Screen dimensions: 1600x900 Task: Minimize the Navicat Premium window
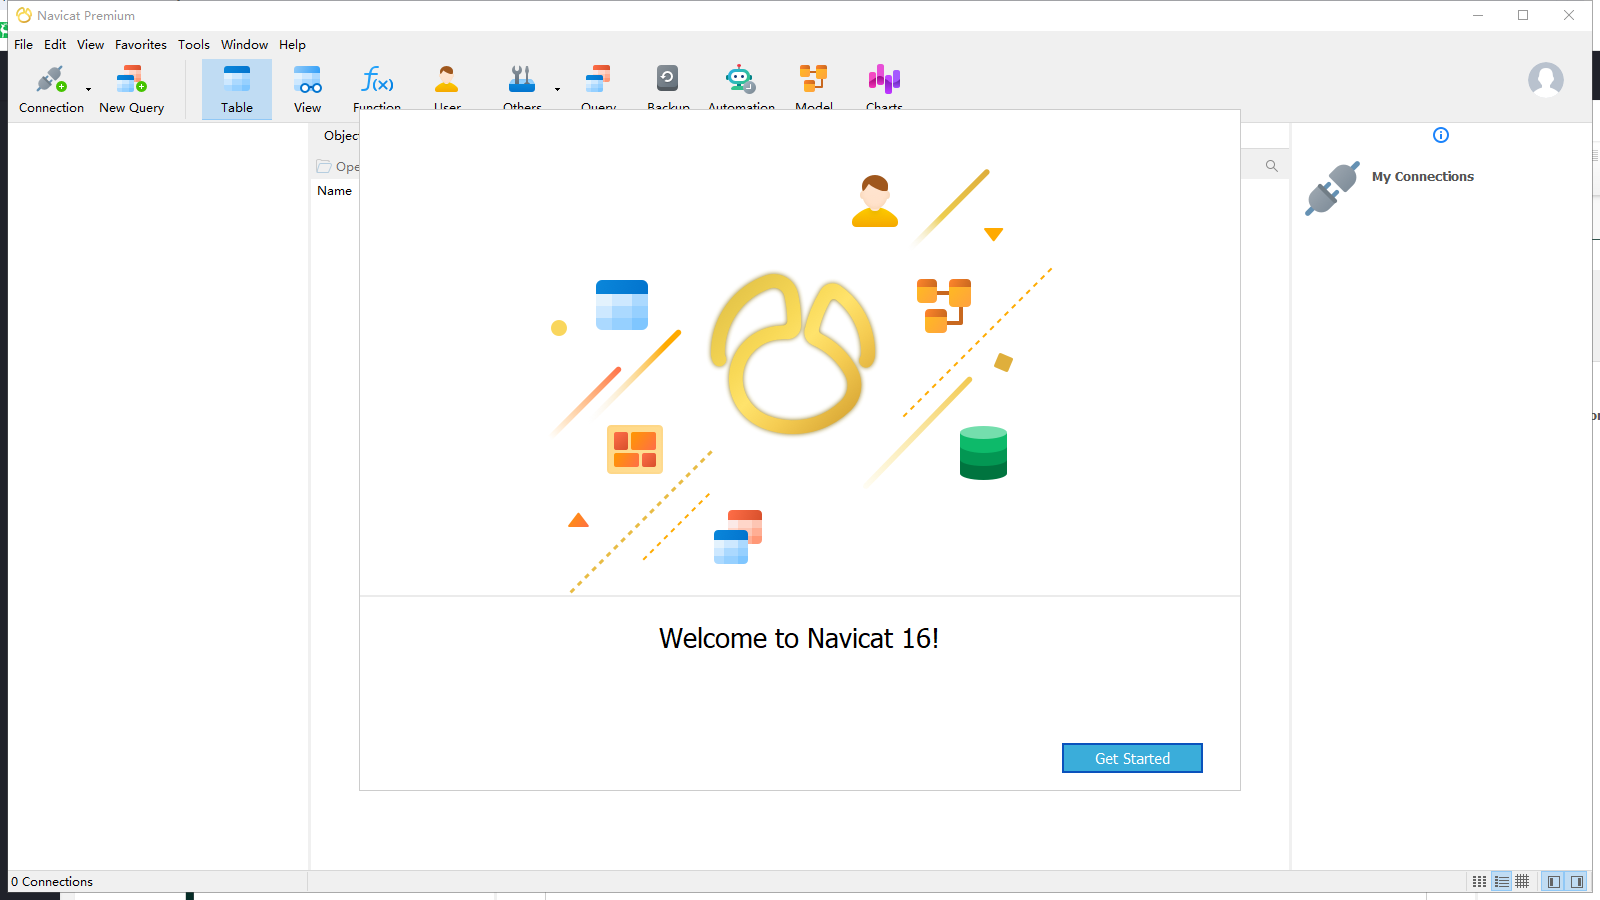1478,15
